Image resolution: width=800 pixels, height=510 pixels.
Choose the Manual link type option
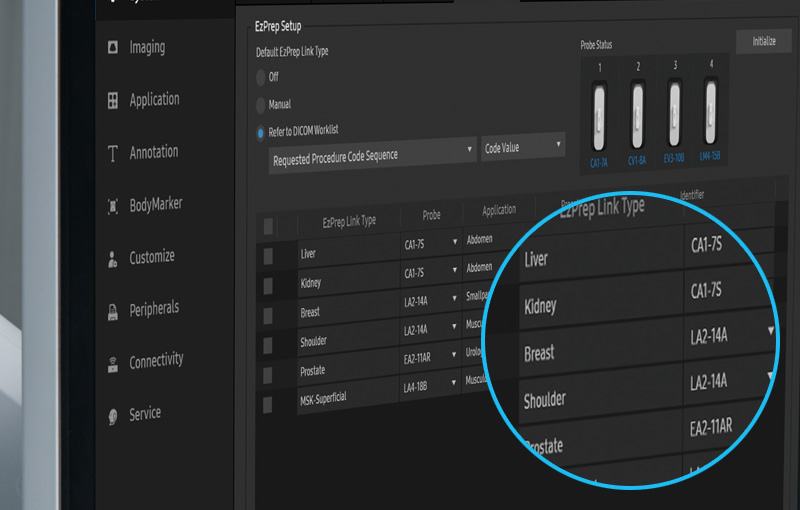coord(261,105)
